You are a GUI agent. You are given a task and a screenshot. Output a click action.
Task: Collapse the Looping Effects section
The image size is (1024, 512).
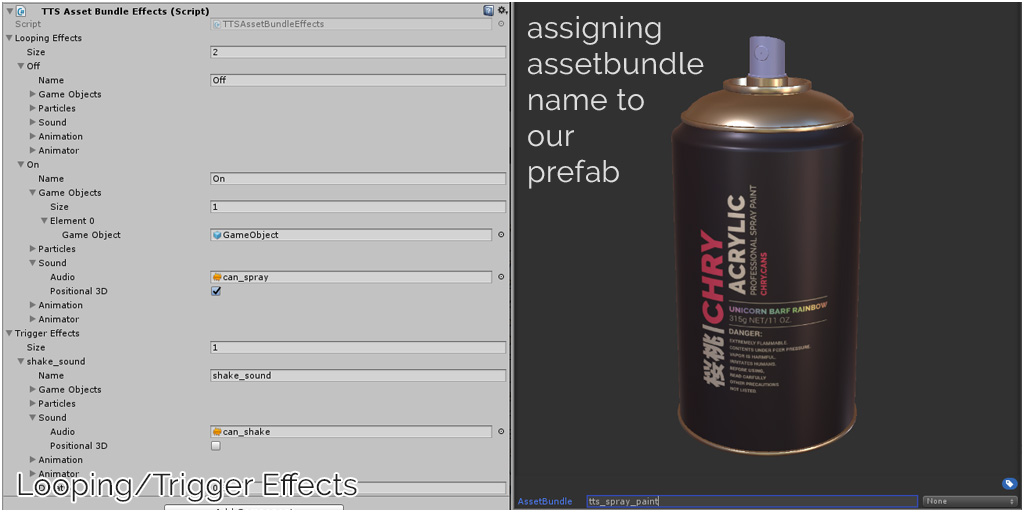coord(9,38)
